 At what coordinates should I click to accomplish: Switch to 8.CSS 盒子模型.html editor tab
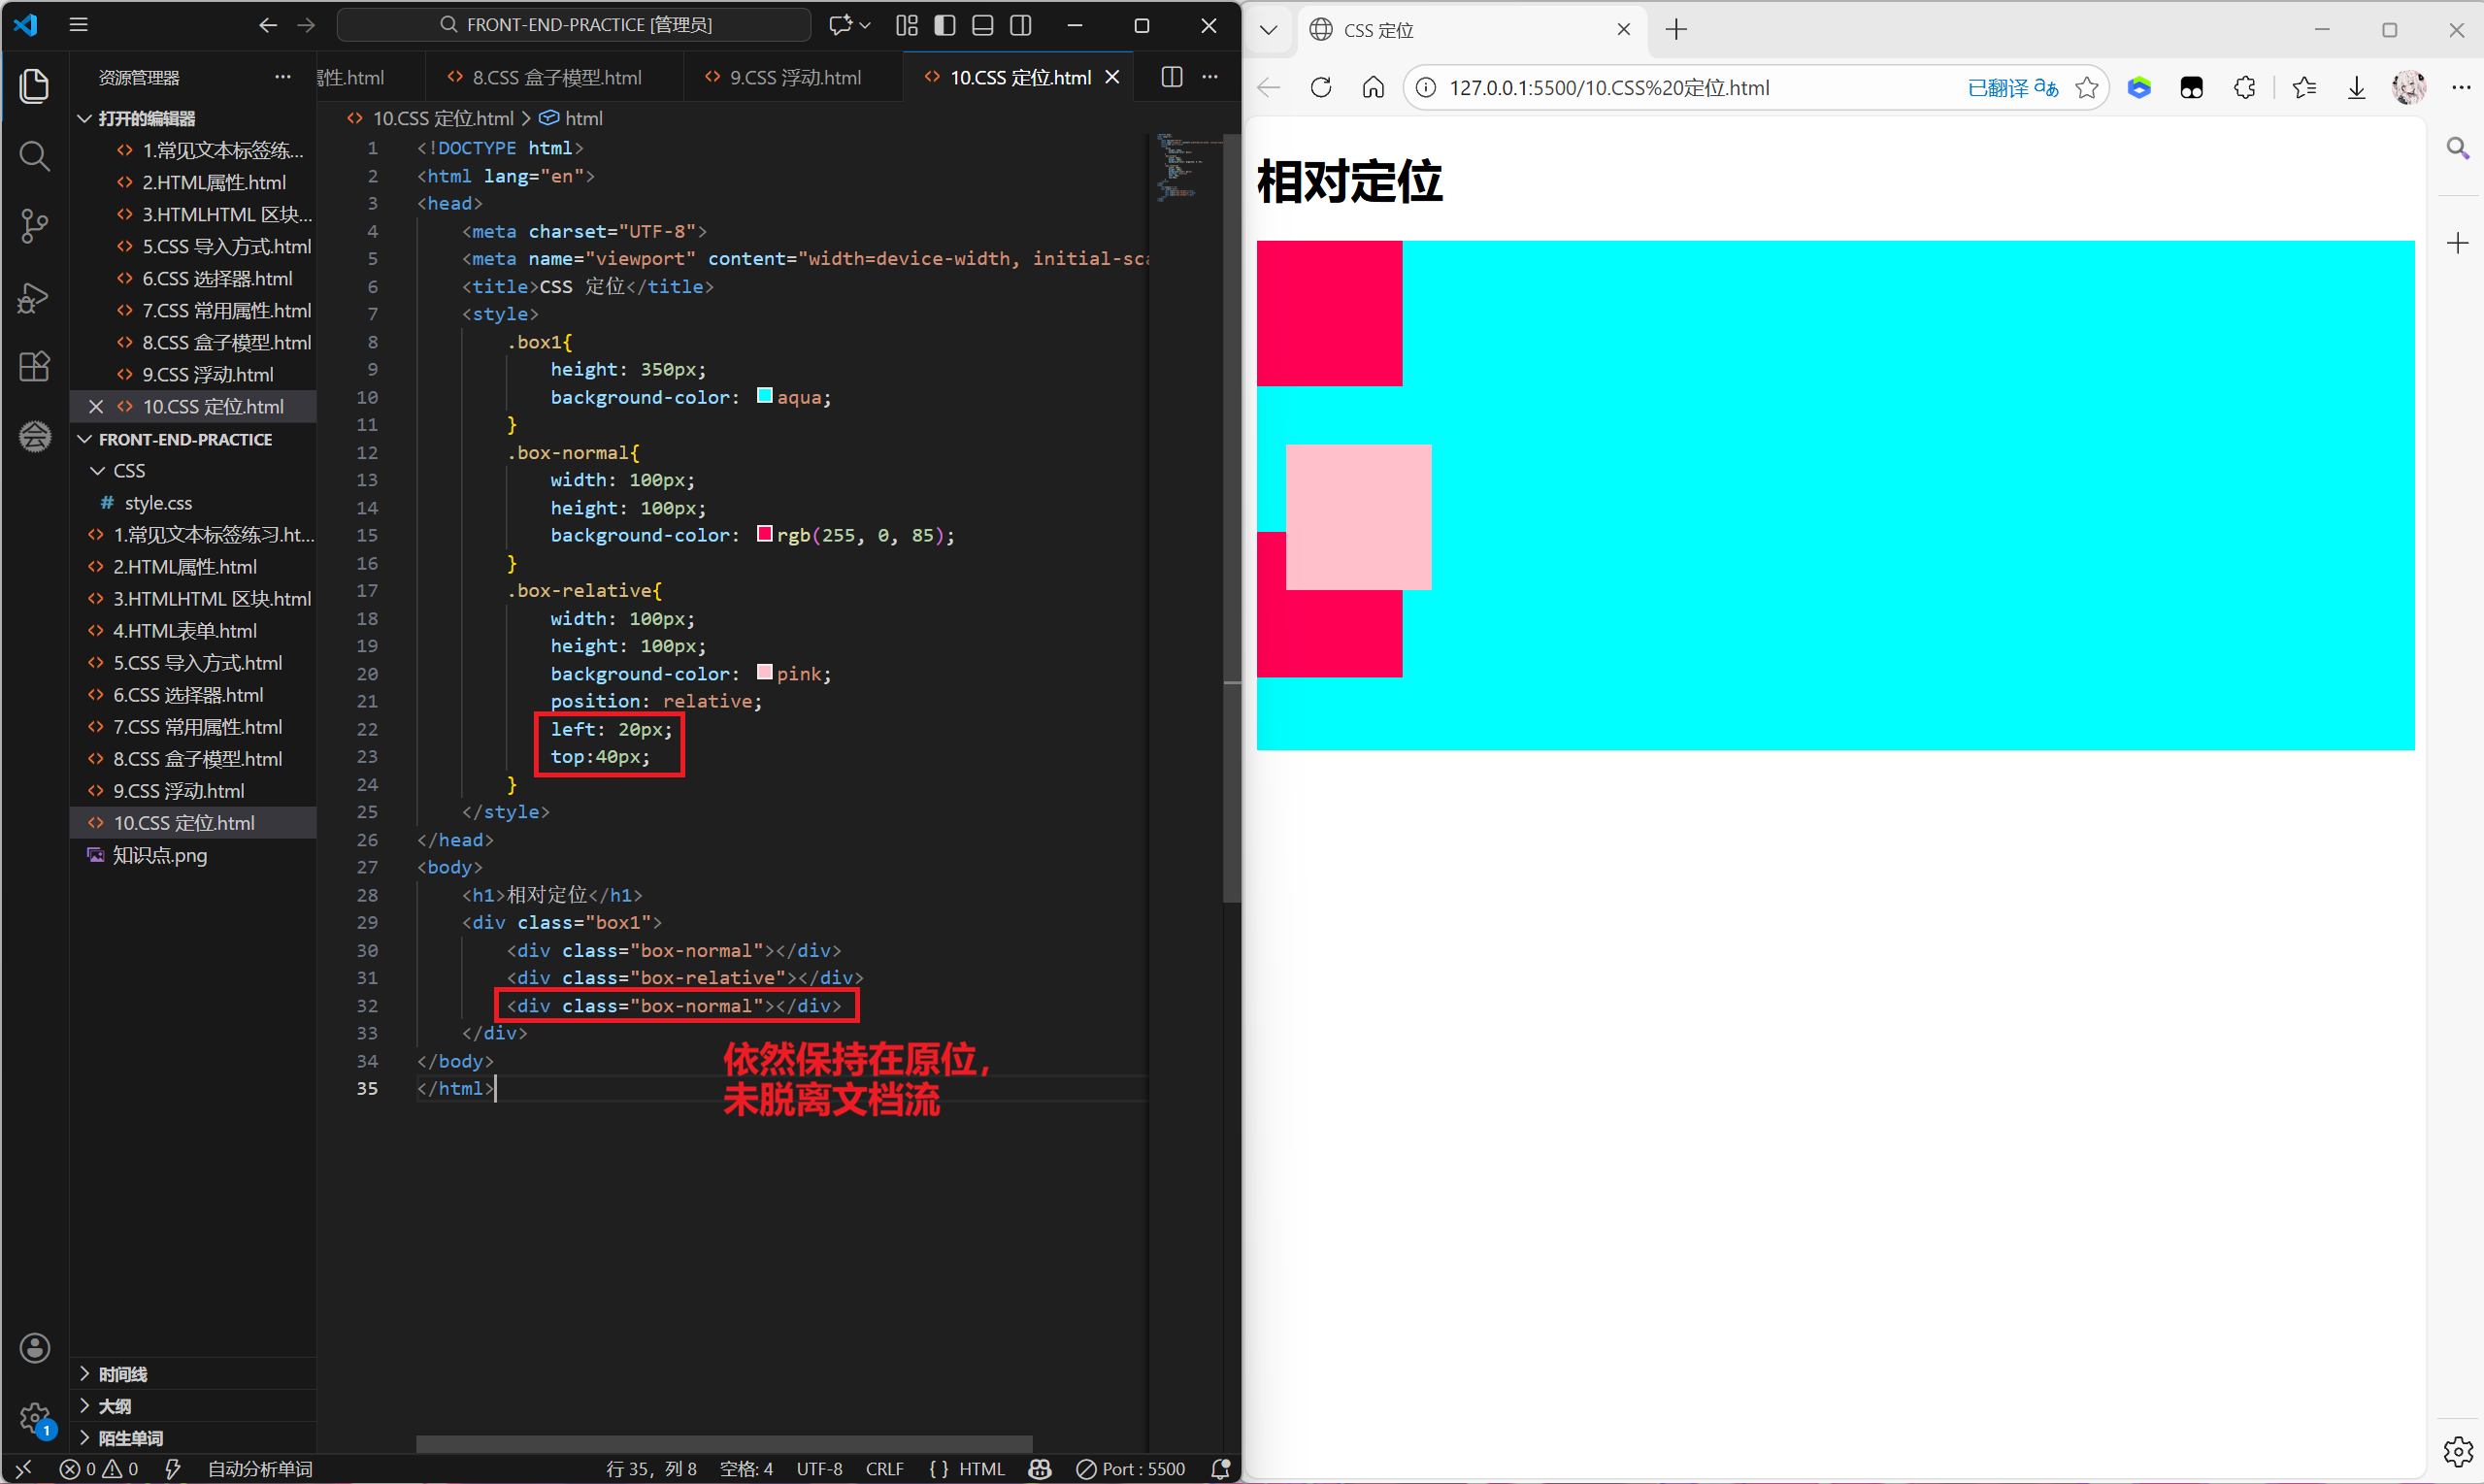tap(556, 77)
